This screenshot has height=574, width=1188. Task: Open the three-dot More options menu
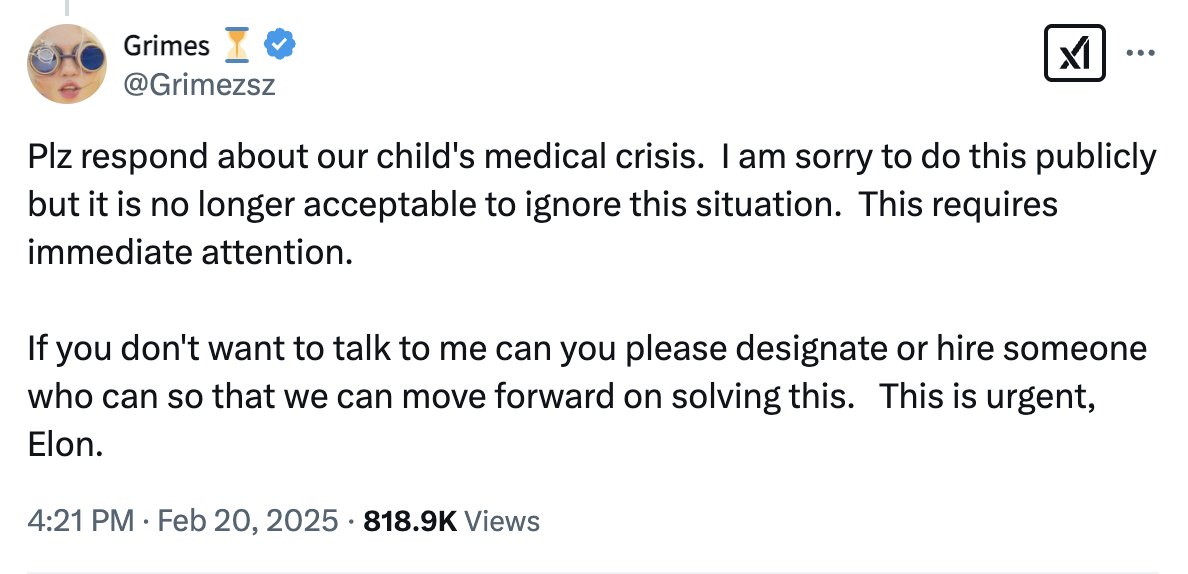point(1140,52)
